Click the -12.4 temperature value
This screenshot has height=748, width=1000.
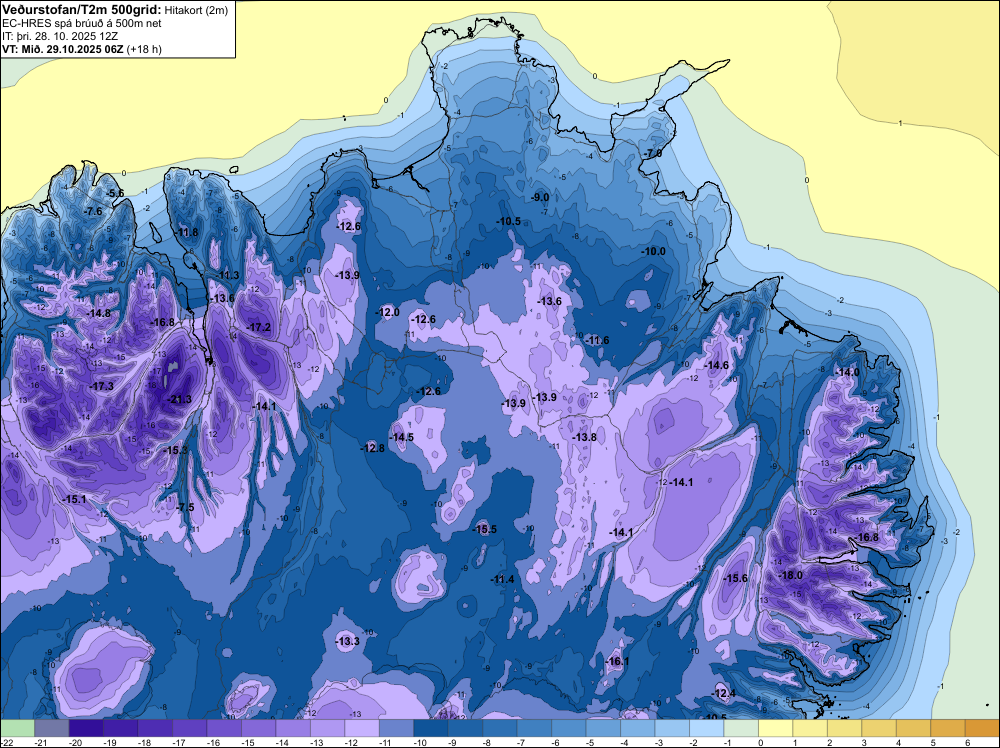724,693
